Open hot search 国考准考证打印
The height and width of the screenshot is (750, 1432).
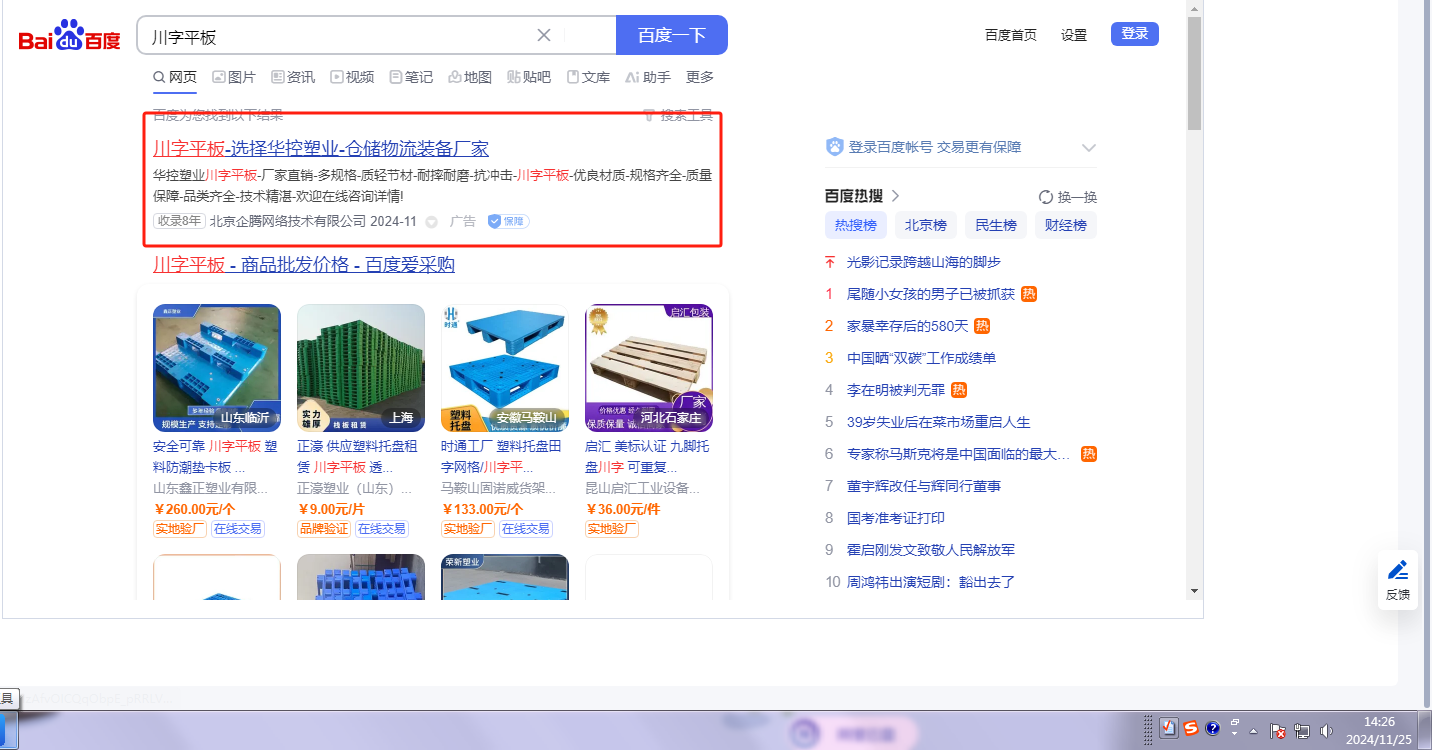(x=896, y=518)
